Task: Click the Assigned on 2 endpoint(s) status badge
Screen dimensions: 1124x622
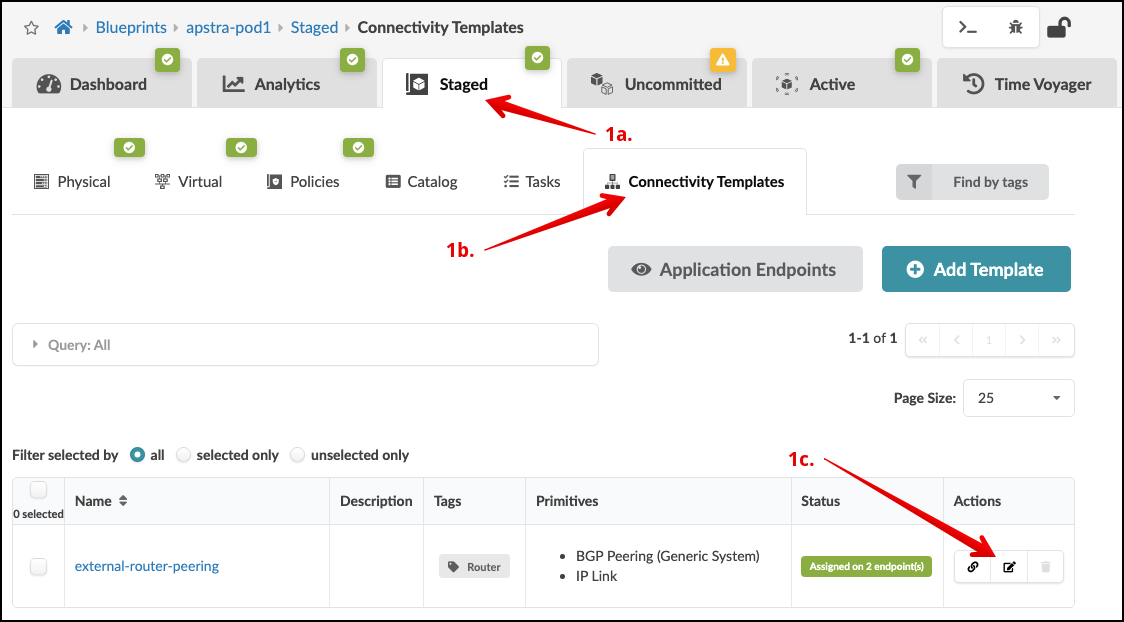Action: tap(867, 567)
